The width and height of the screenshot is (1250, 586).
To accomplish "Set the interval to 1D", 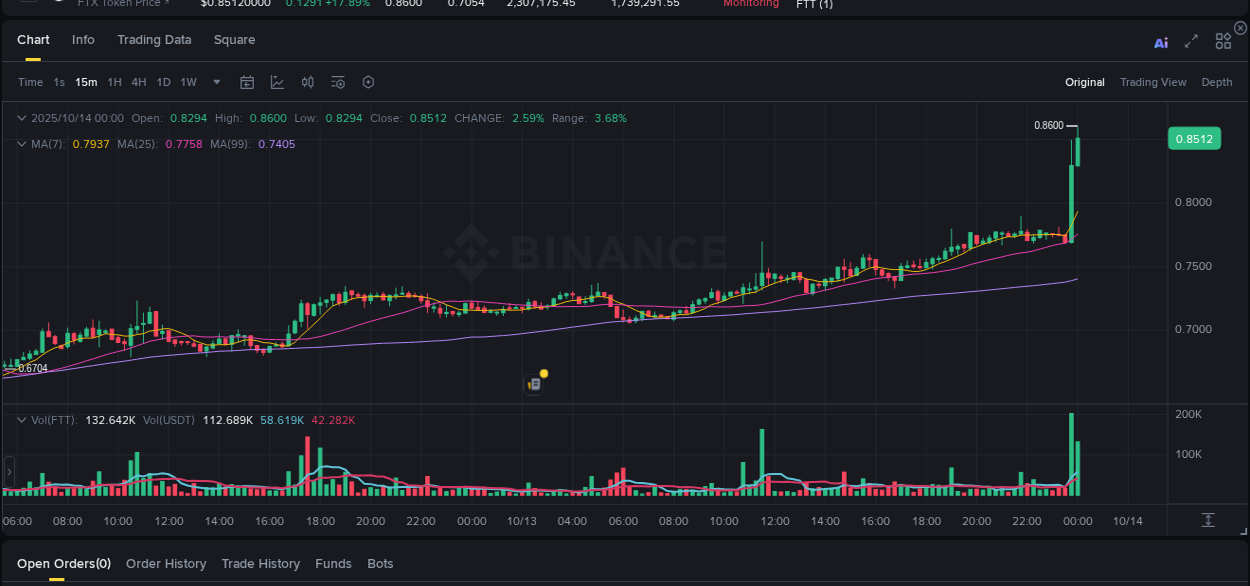I will [x=163, y=82].
